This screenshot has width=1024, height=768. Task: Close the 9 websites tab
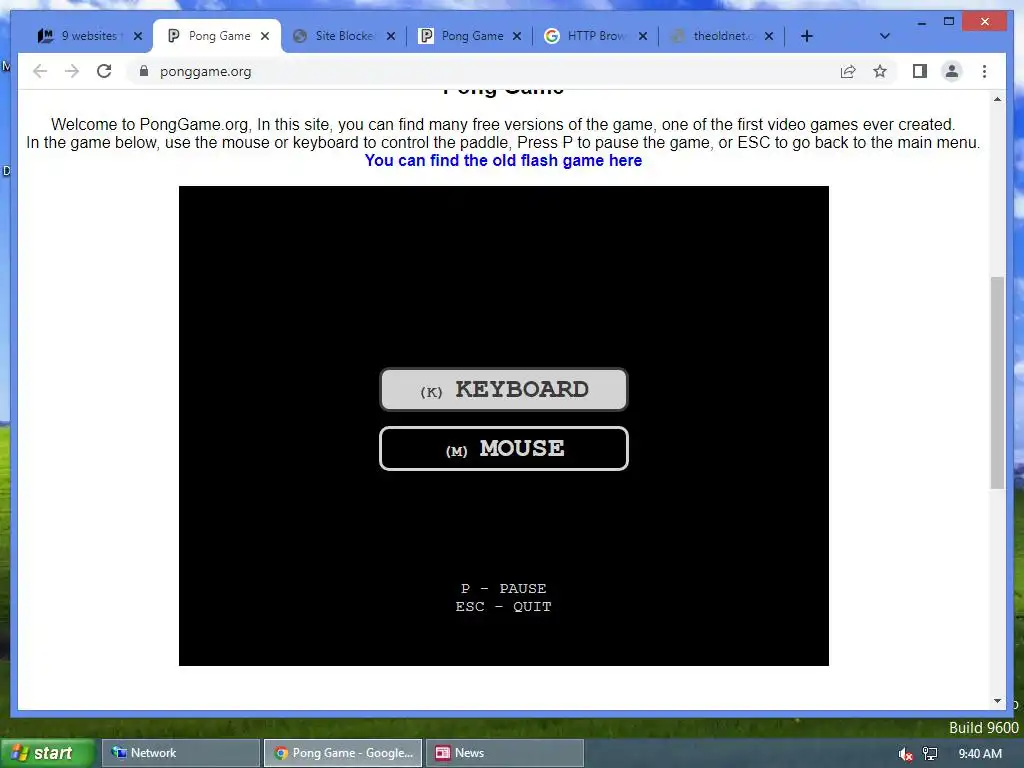138,36
